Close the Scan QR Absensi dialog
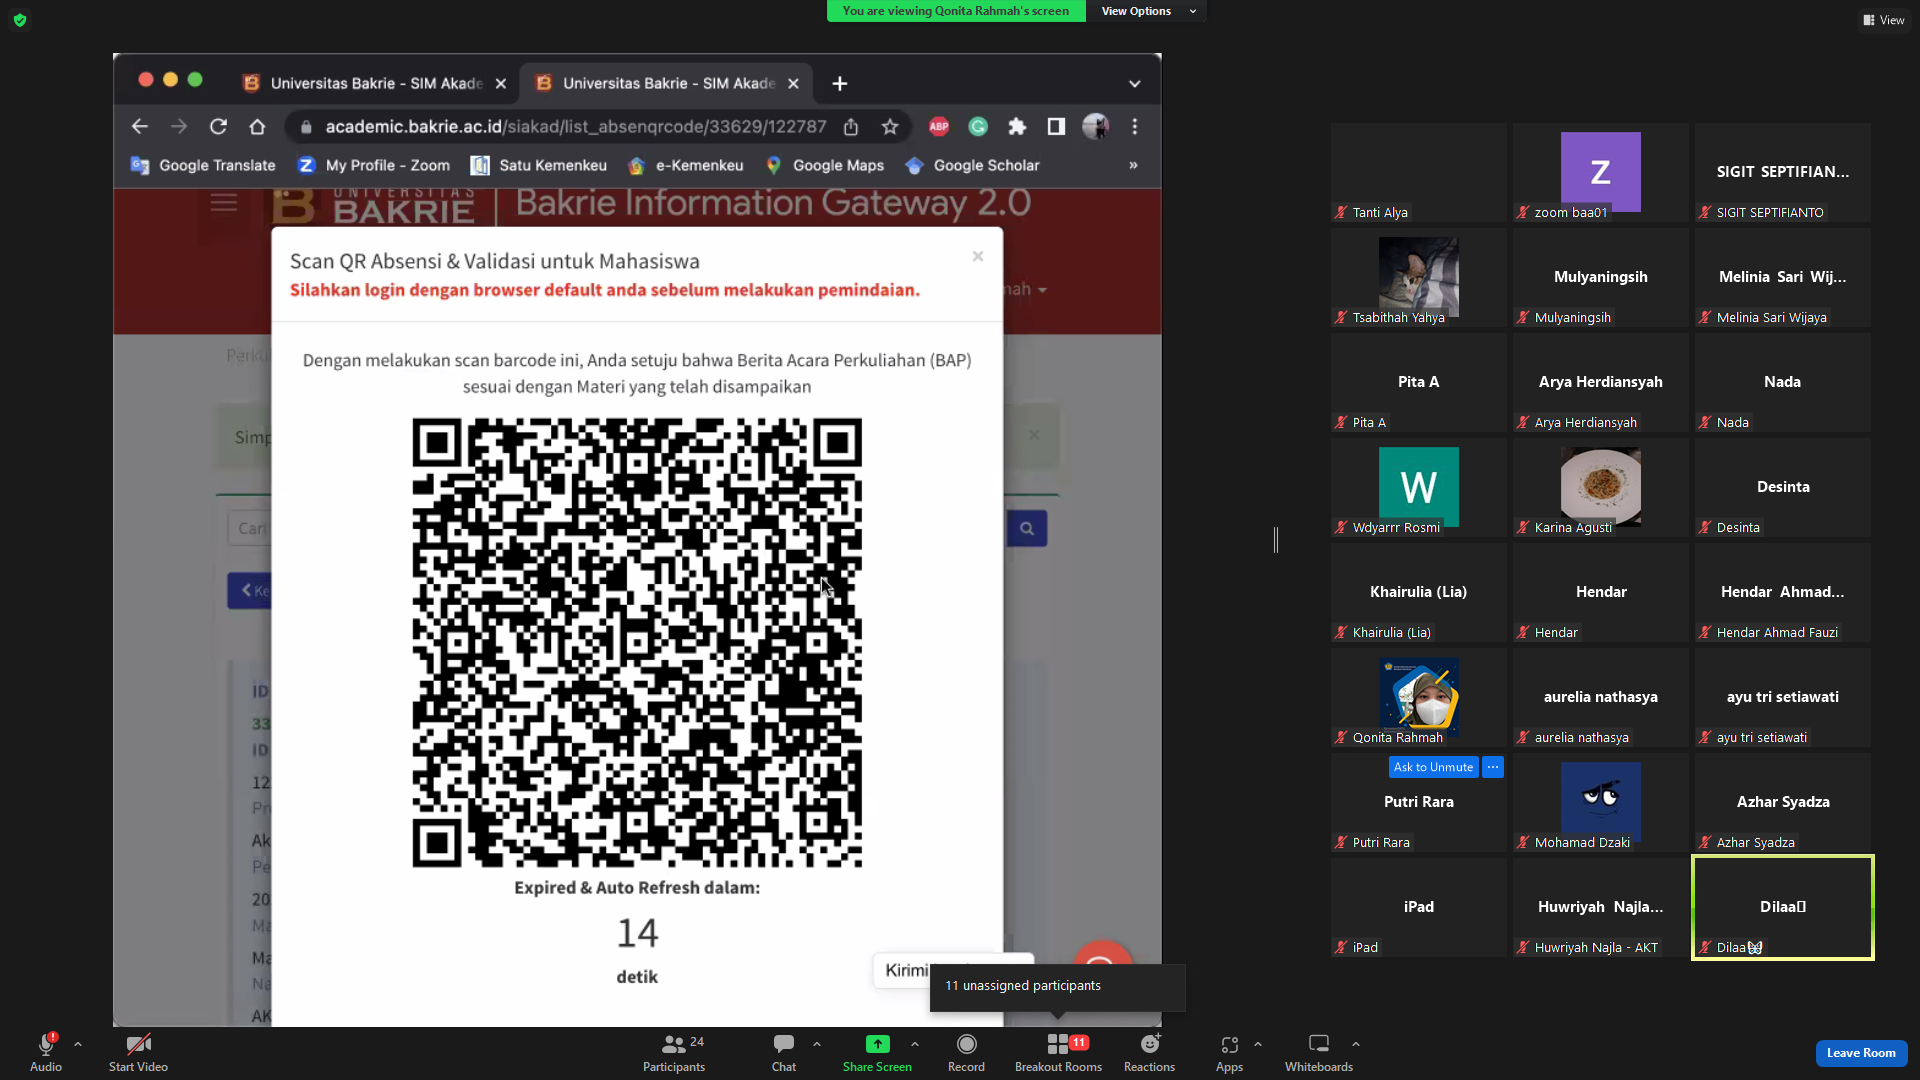1920x1080 pixels. [978, 257]
